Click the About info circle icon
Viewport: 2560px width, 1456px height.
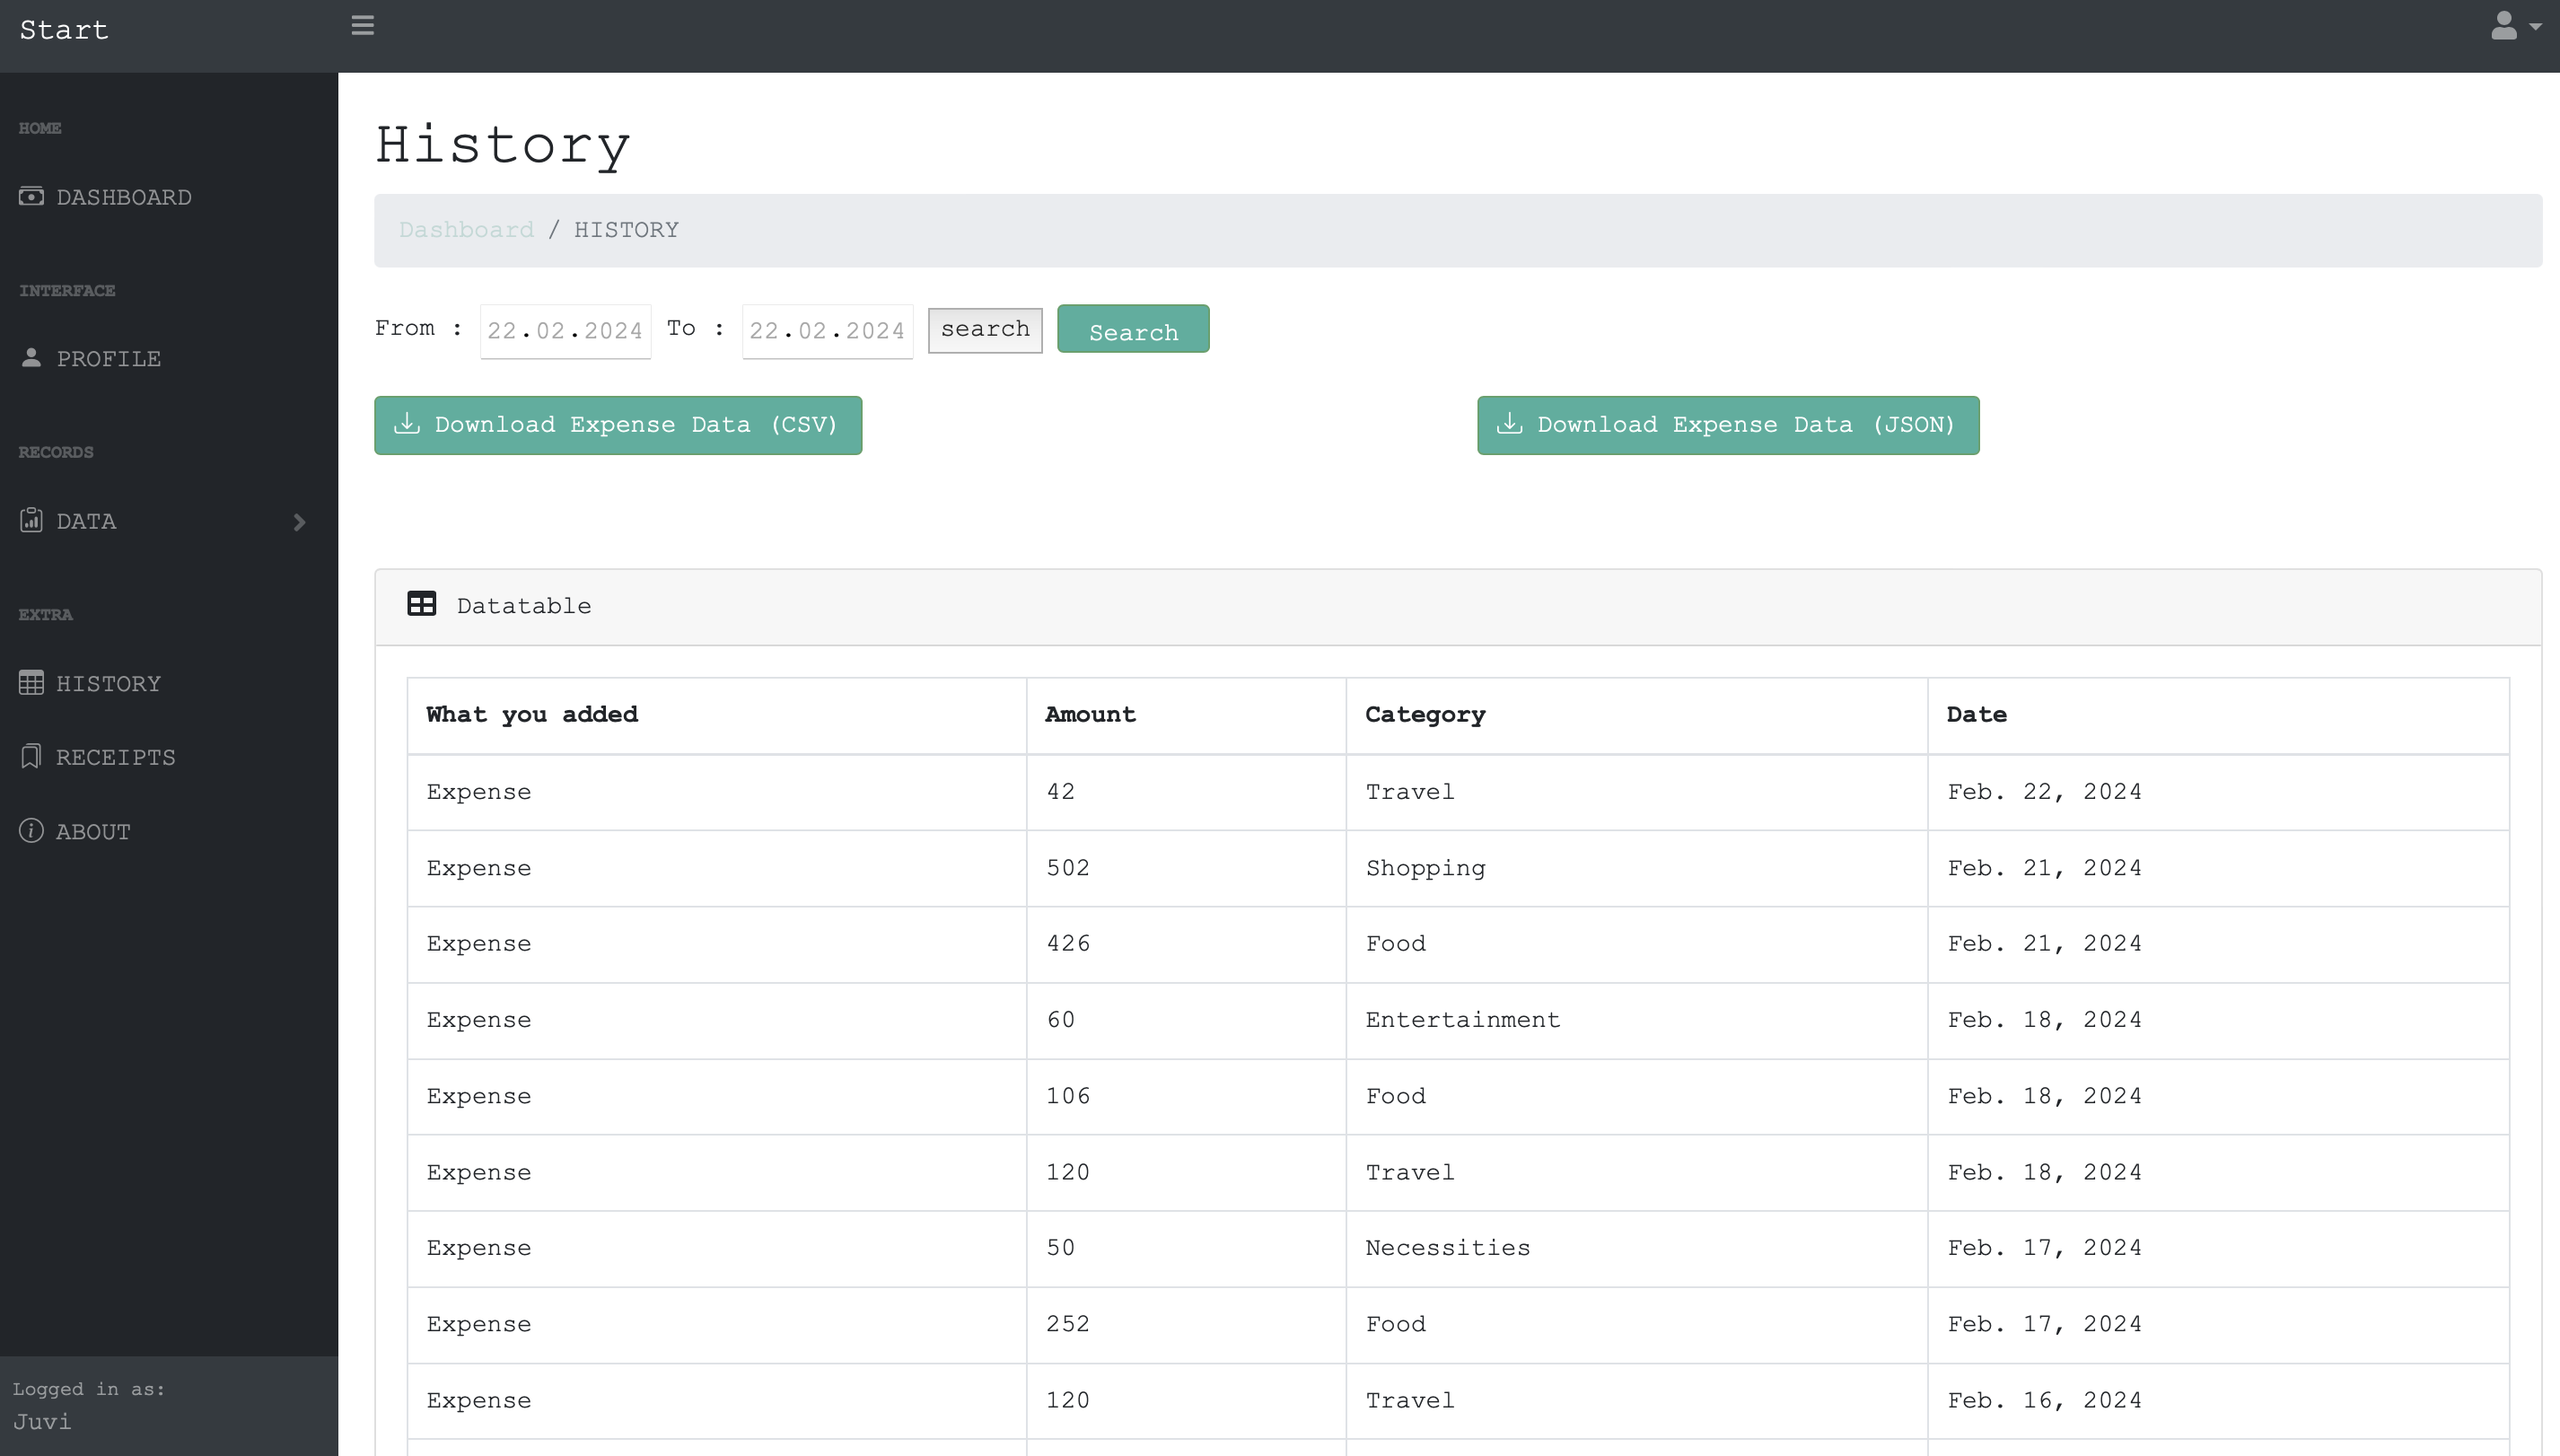point(31,831)
